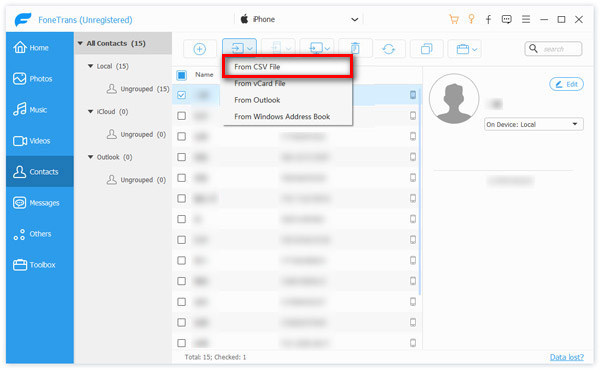Select Ungrouped (15) under Local
The width and height of the screenshot is (600, 370).
[138, 89]
